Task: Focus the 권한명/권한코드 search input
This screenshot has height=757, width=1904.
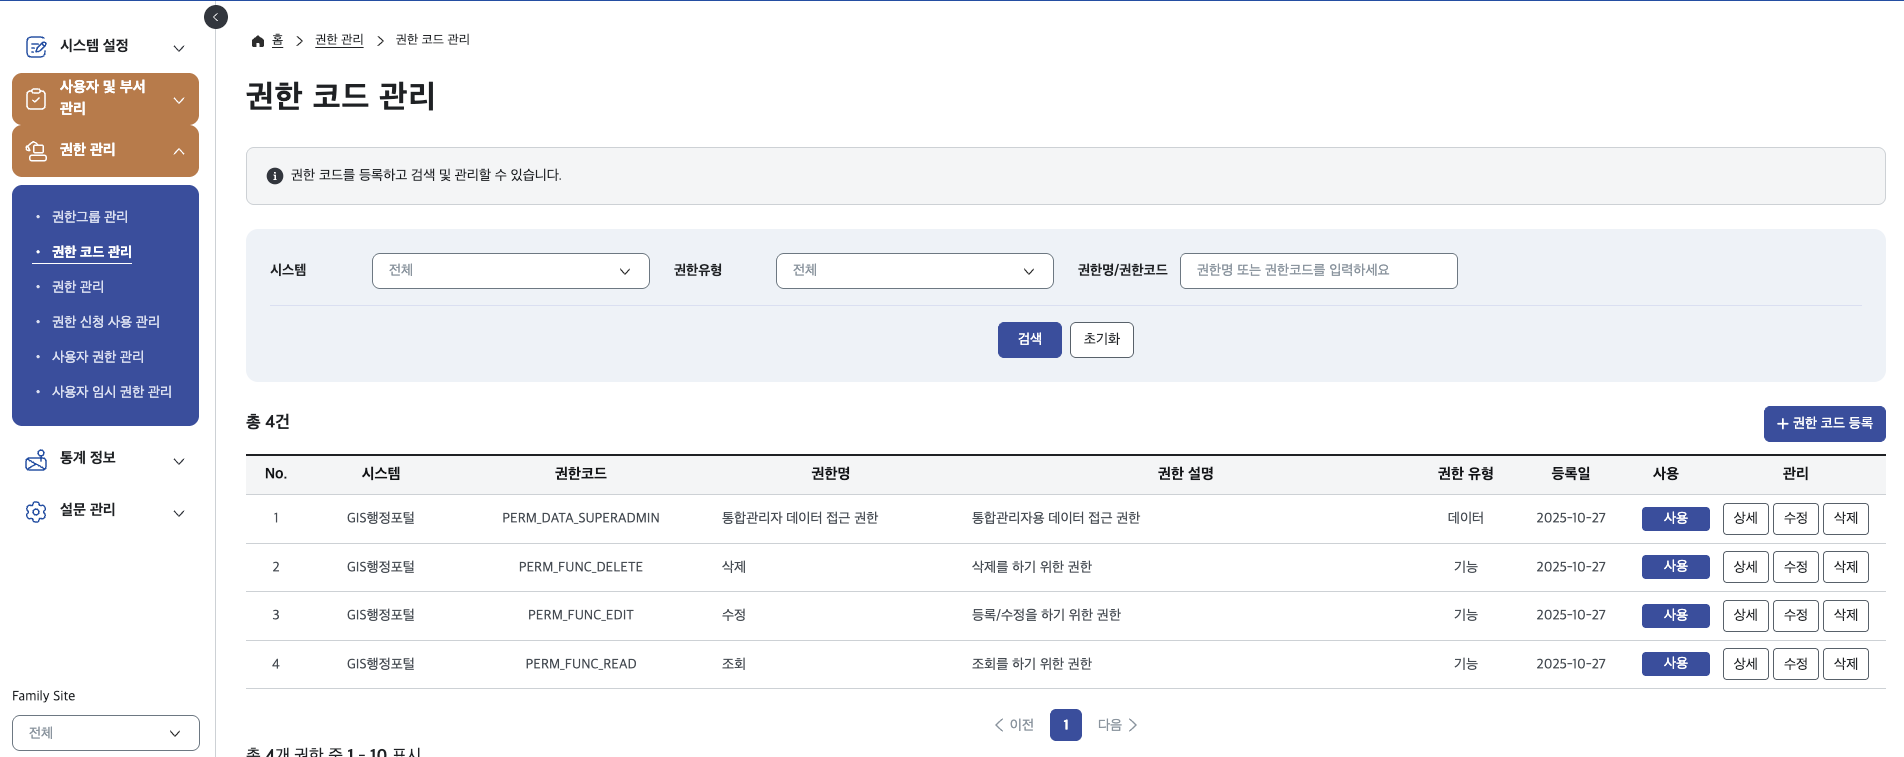Action: coord(1318,271)
